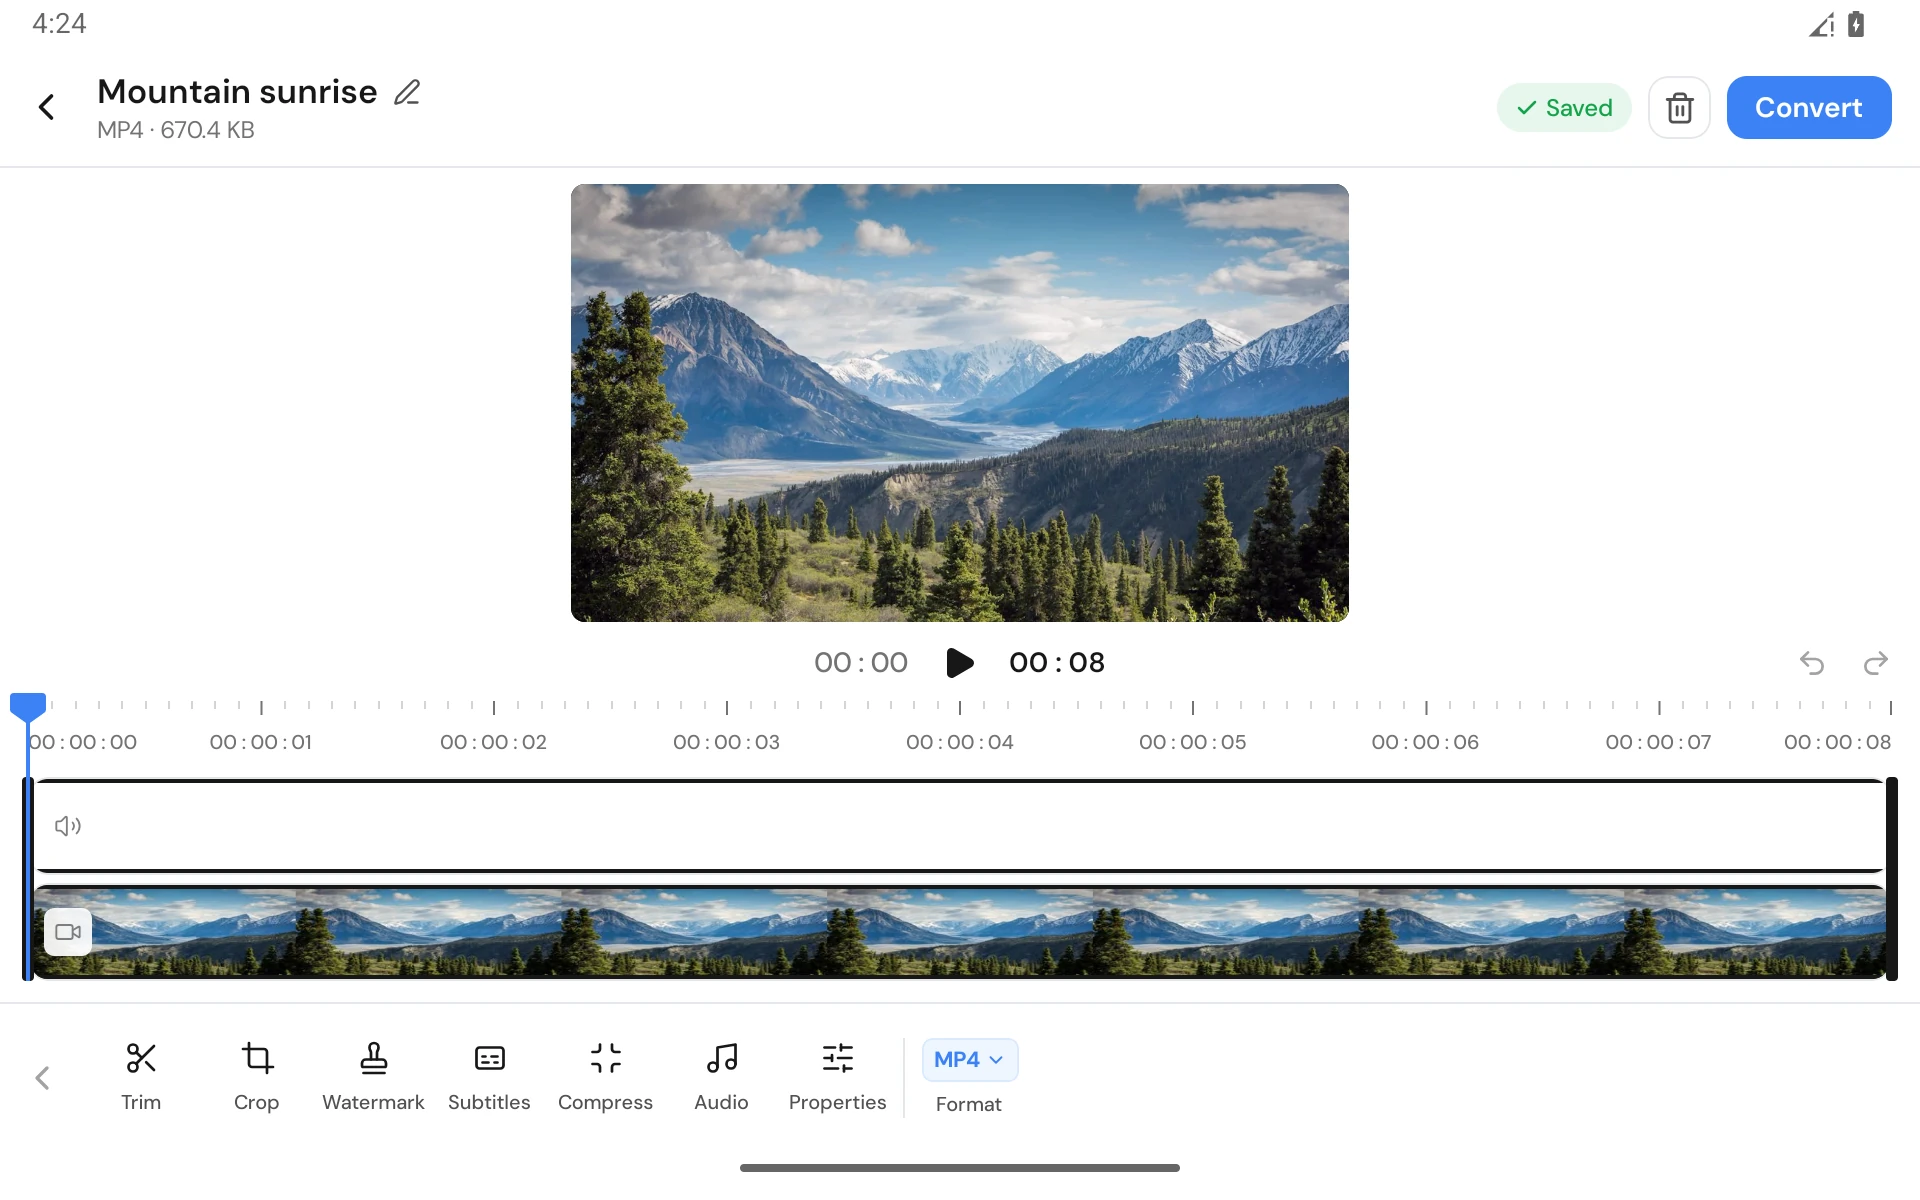Mute the audio track speaker icon
The height and width of the screenshot is (1200, 1920).
click(x=68, y=826)
